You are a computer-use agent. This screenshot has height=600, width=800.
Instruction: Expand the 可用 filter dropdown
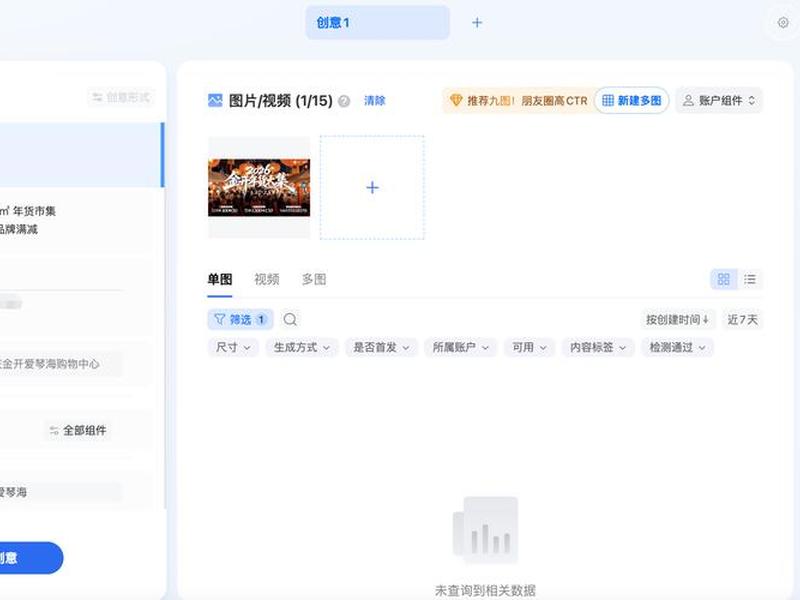(529, 347)
